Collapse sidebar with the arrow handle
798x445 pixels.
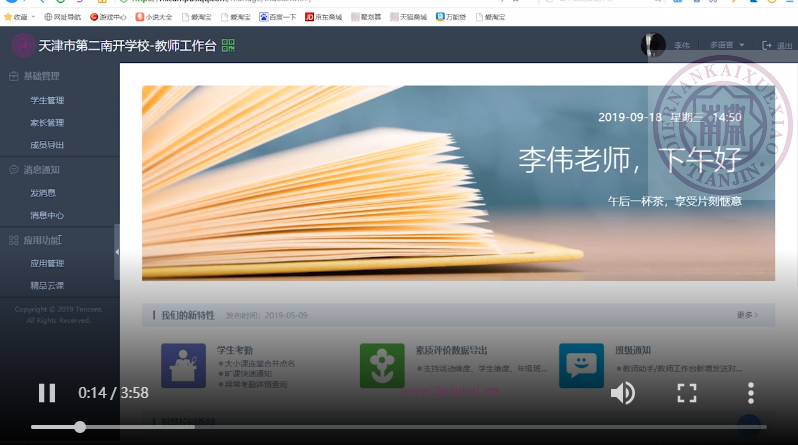coord(117,252)
